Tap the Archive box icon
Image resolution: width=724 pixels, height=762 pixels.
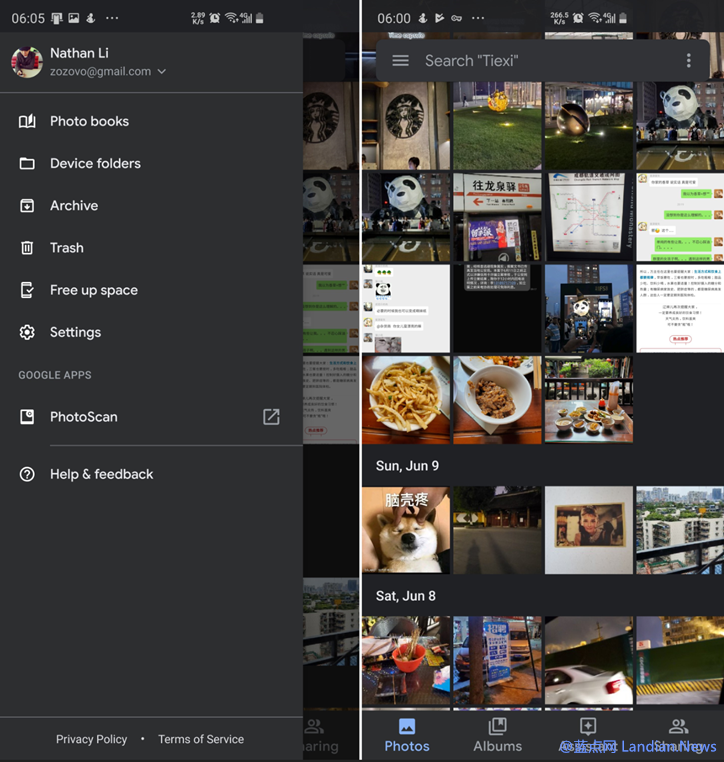pyautogui.click(x=27, y=206)
